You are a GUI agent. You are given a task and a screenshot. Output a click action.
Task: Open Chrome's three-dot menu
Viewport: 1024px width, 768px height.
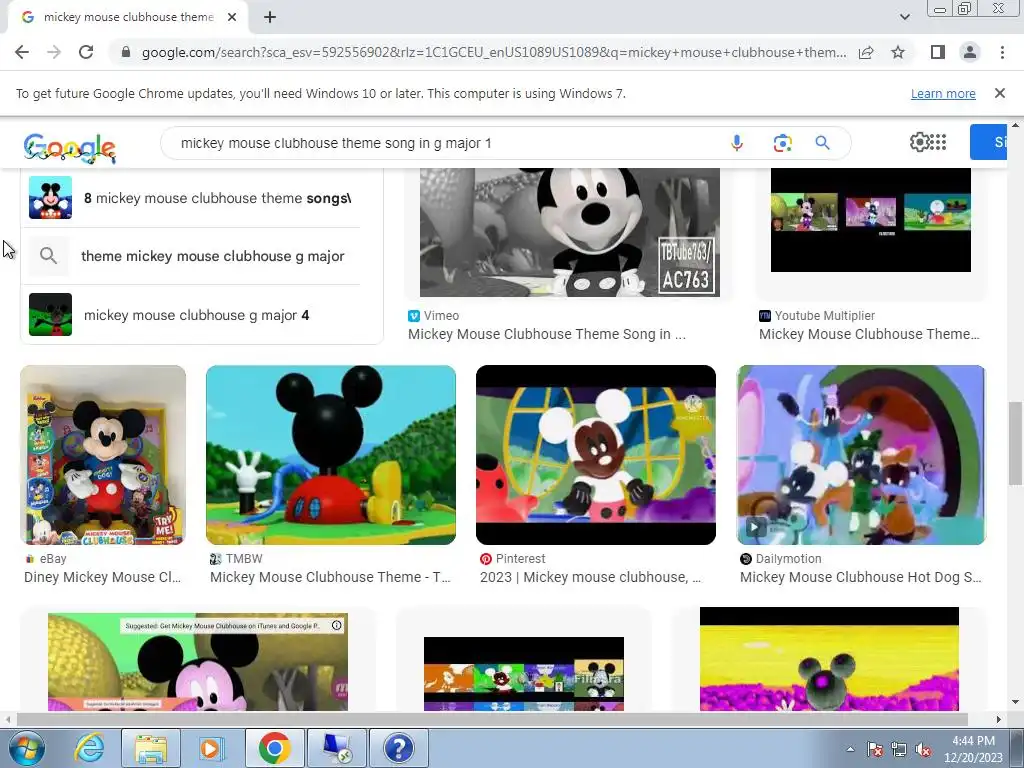pos(1002,52)
